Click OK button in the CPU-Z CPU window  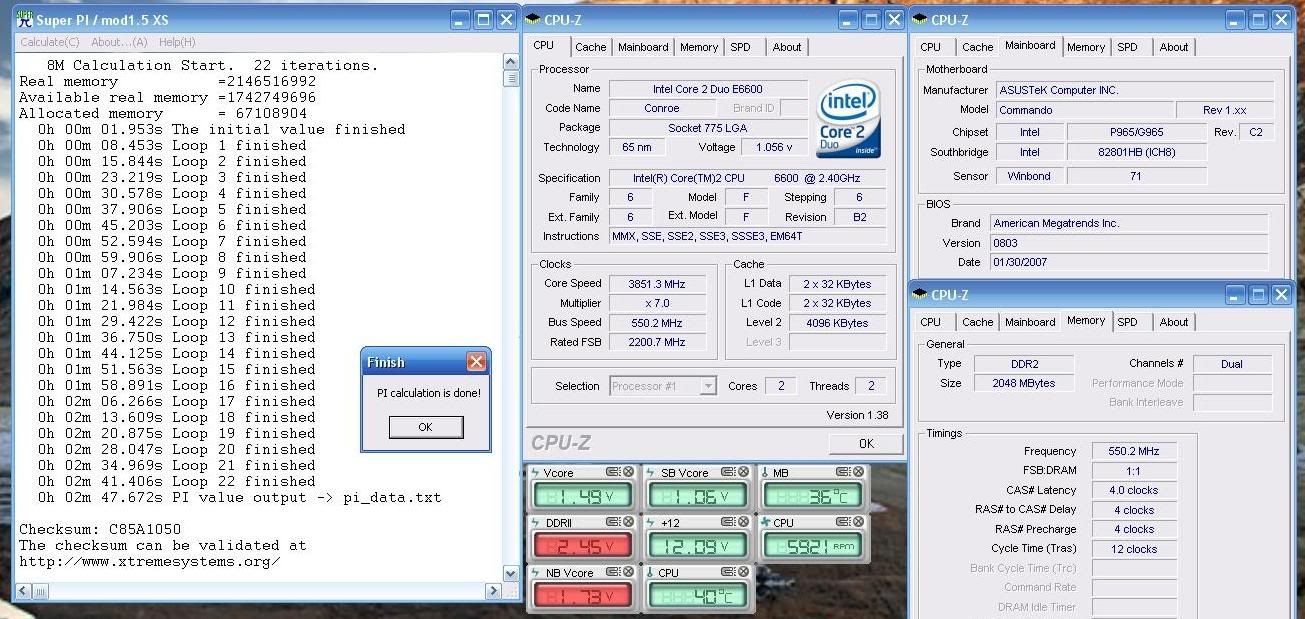pyautogui.click(x=866, y=443)
